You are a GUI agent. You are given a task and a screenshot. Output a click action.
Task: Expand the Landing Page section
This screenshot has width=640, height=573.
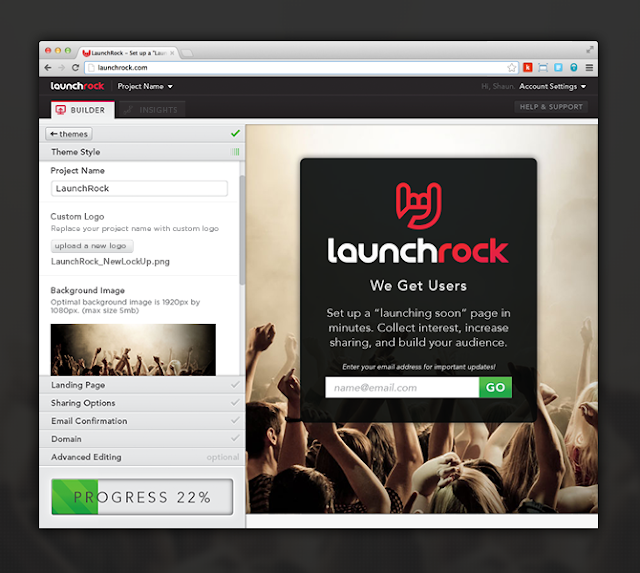pos(142,385)
